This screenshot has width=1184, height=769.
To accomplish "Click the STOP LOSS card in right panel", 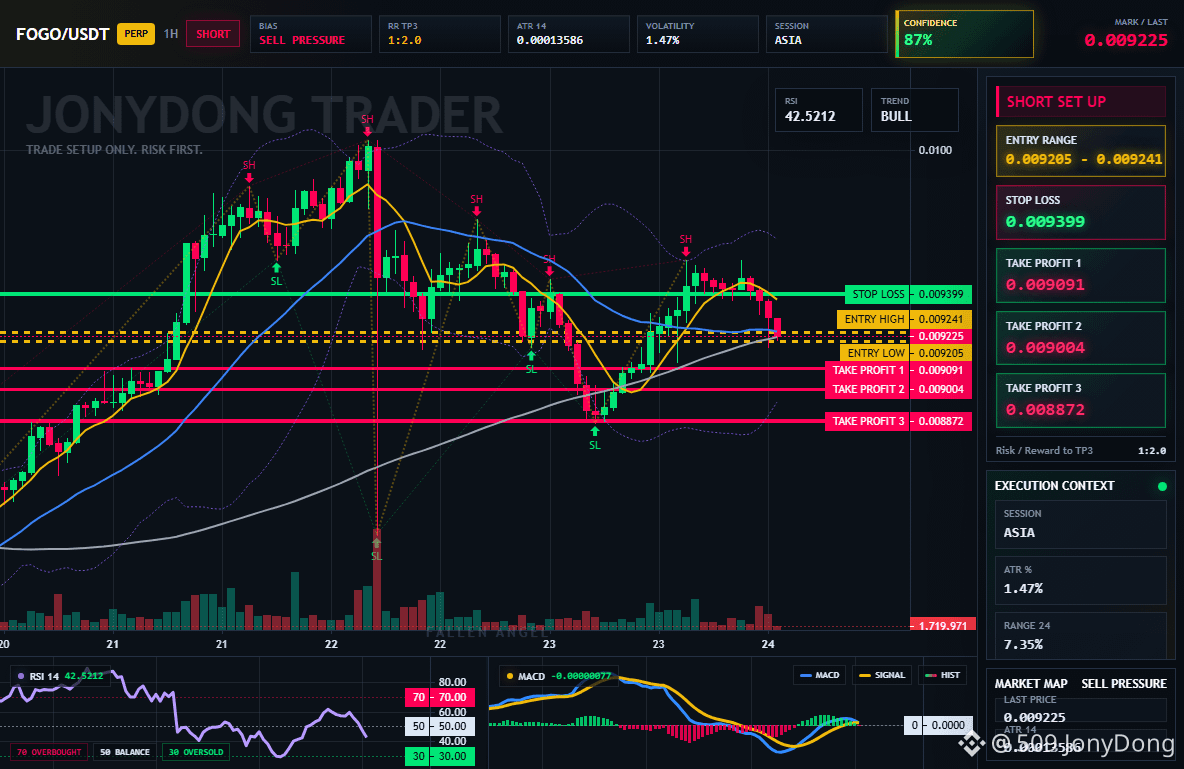I will click(x=1081, y=212).
